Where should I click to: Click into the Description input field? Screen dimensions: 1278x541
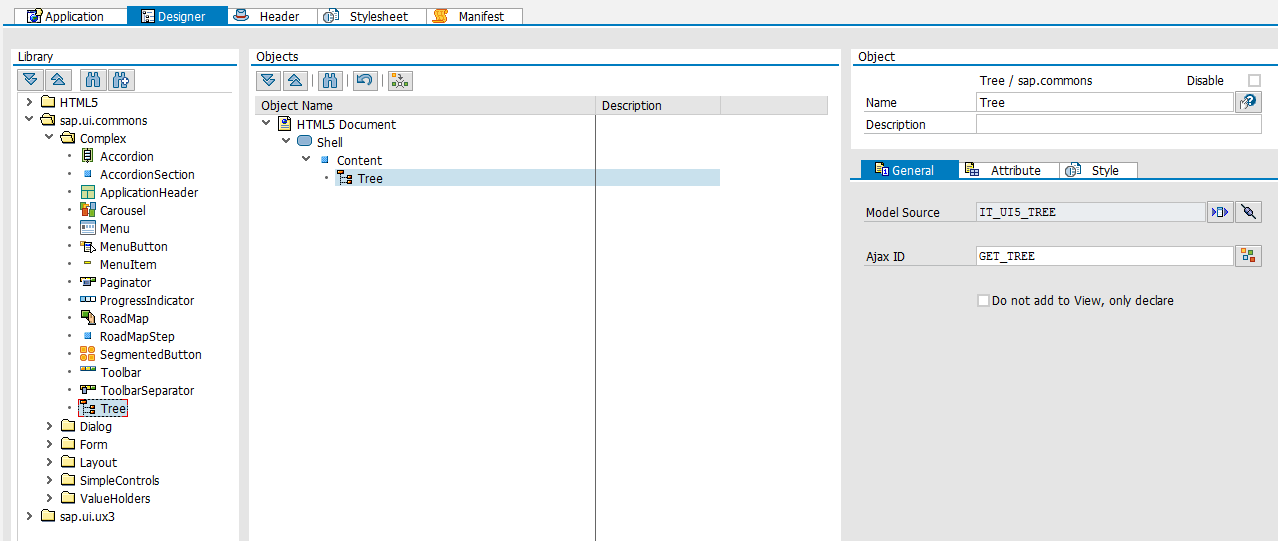[x=1118, y=125]
